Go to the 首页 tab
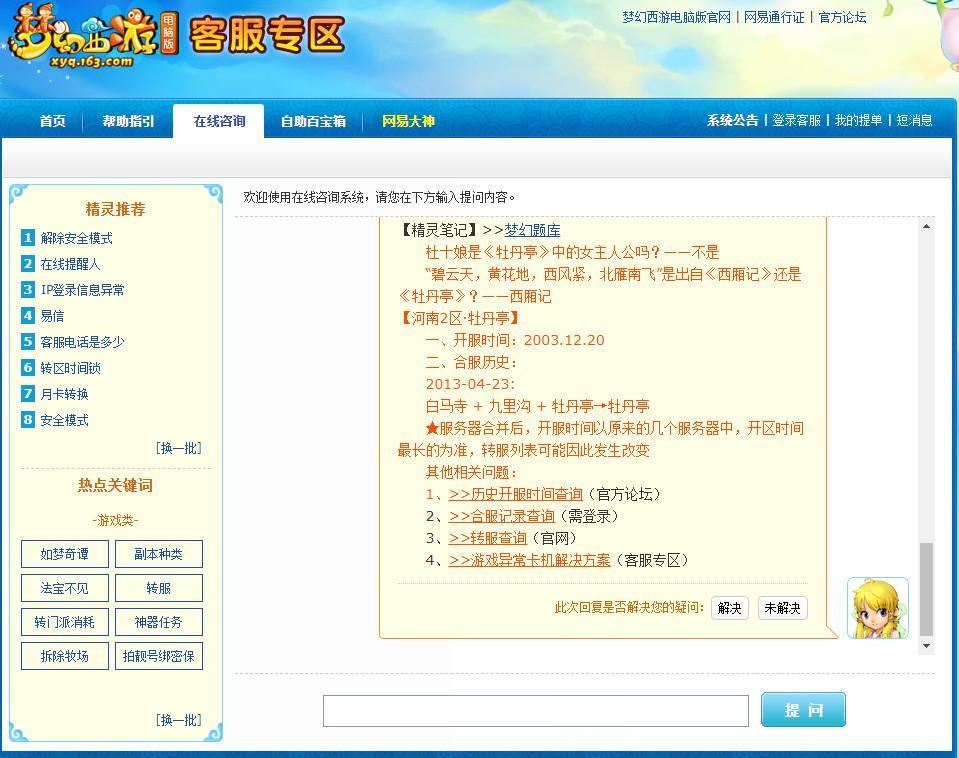This screenshot has width=959, height=758. pyautogui.click(x=52, y=121)
